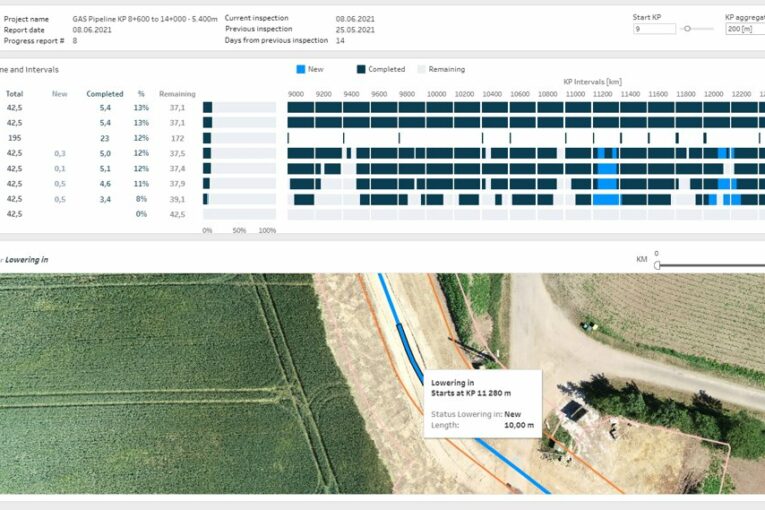Click the KM slider handle above map

coord(657,265)
